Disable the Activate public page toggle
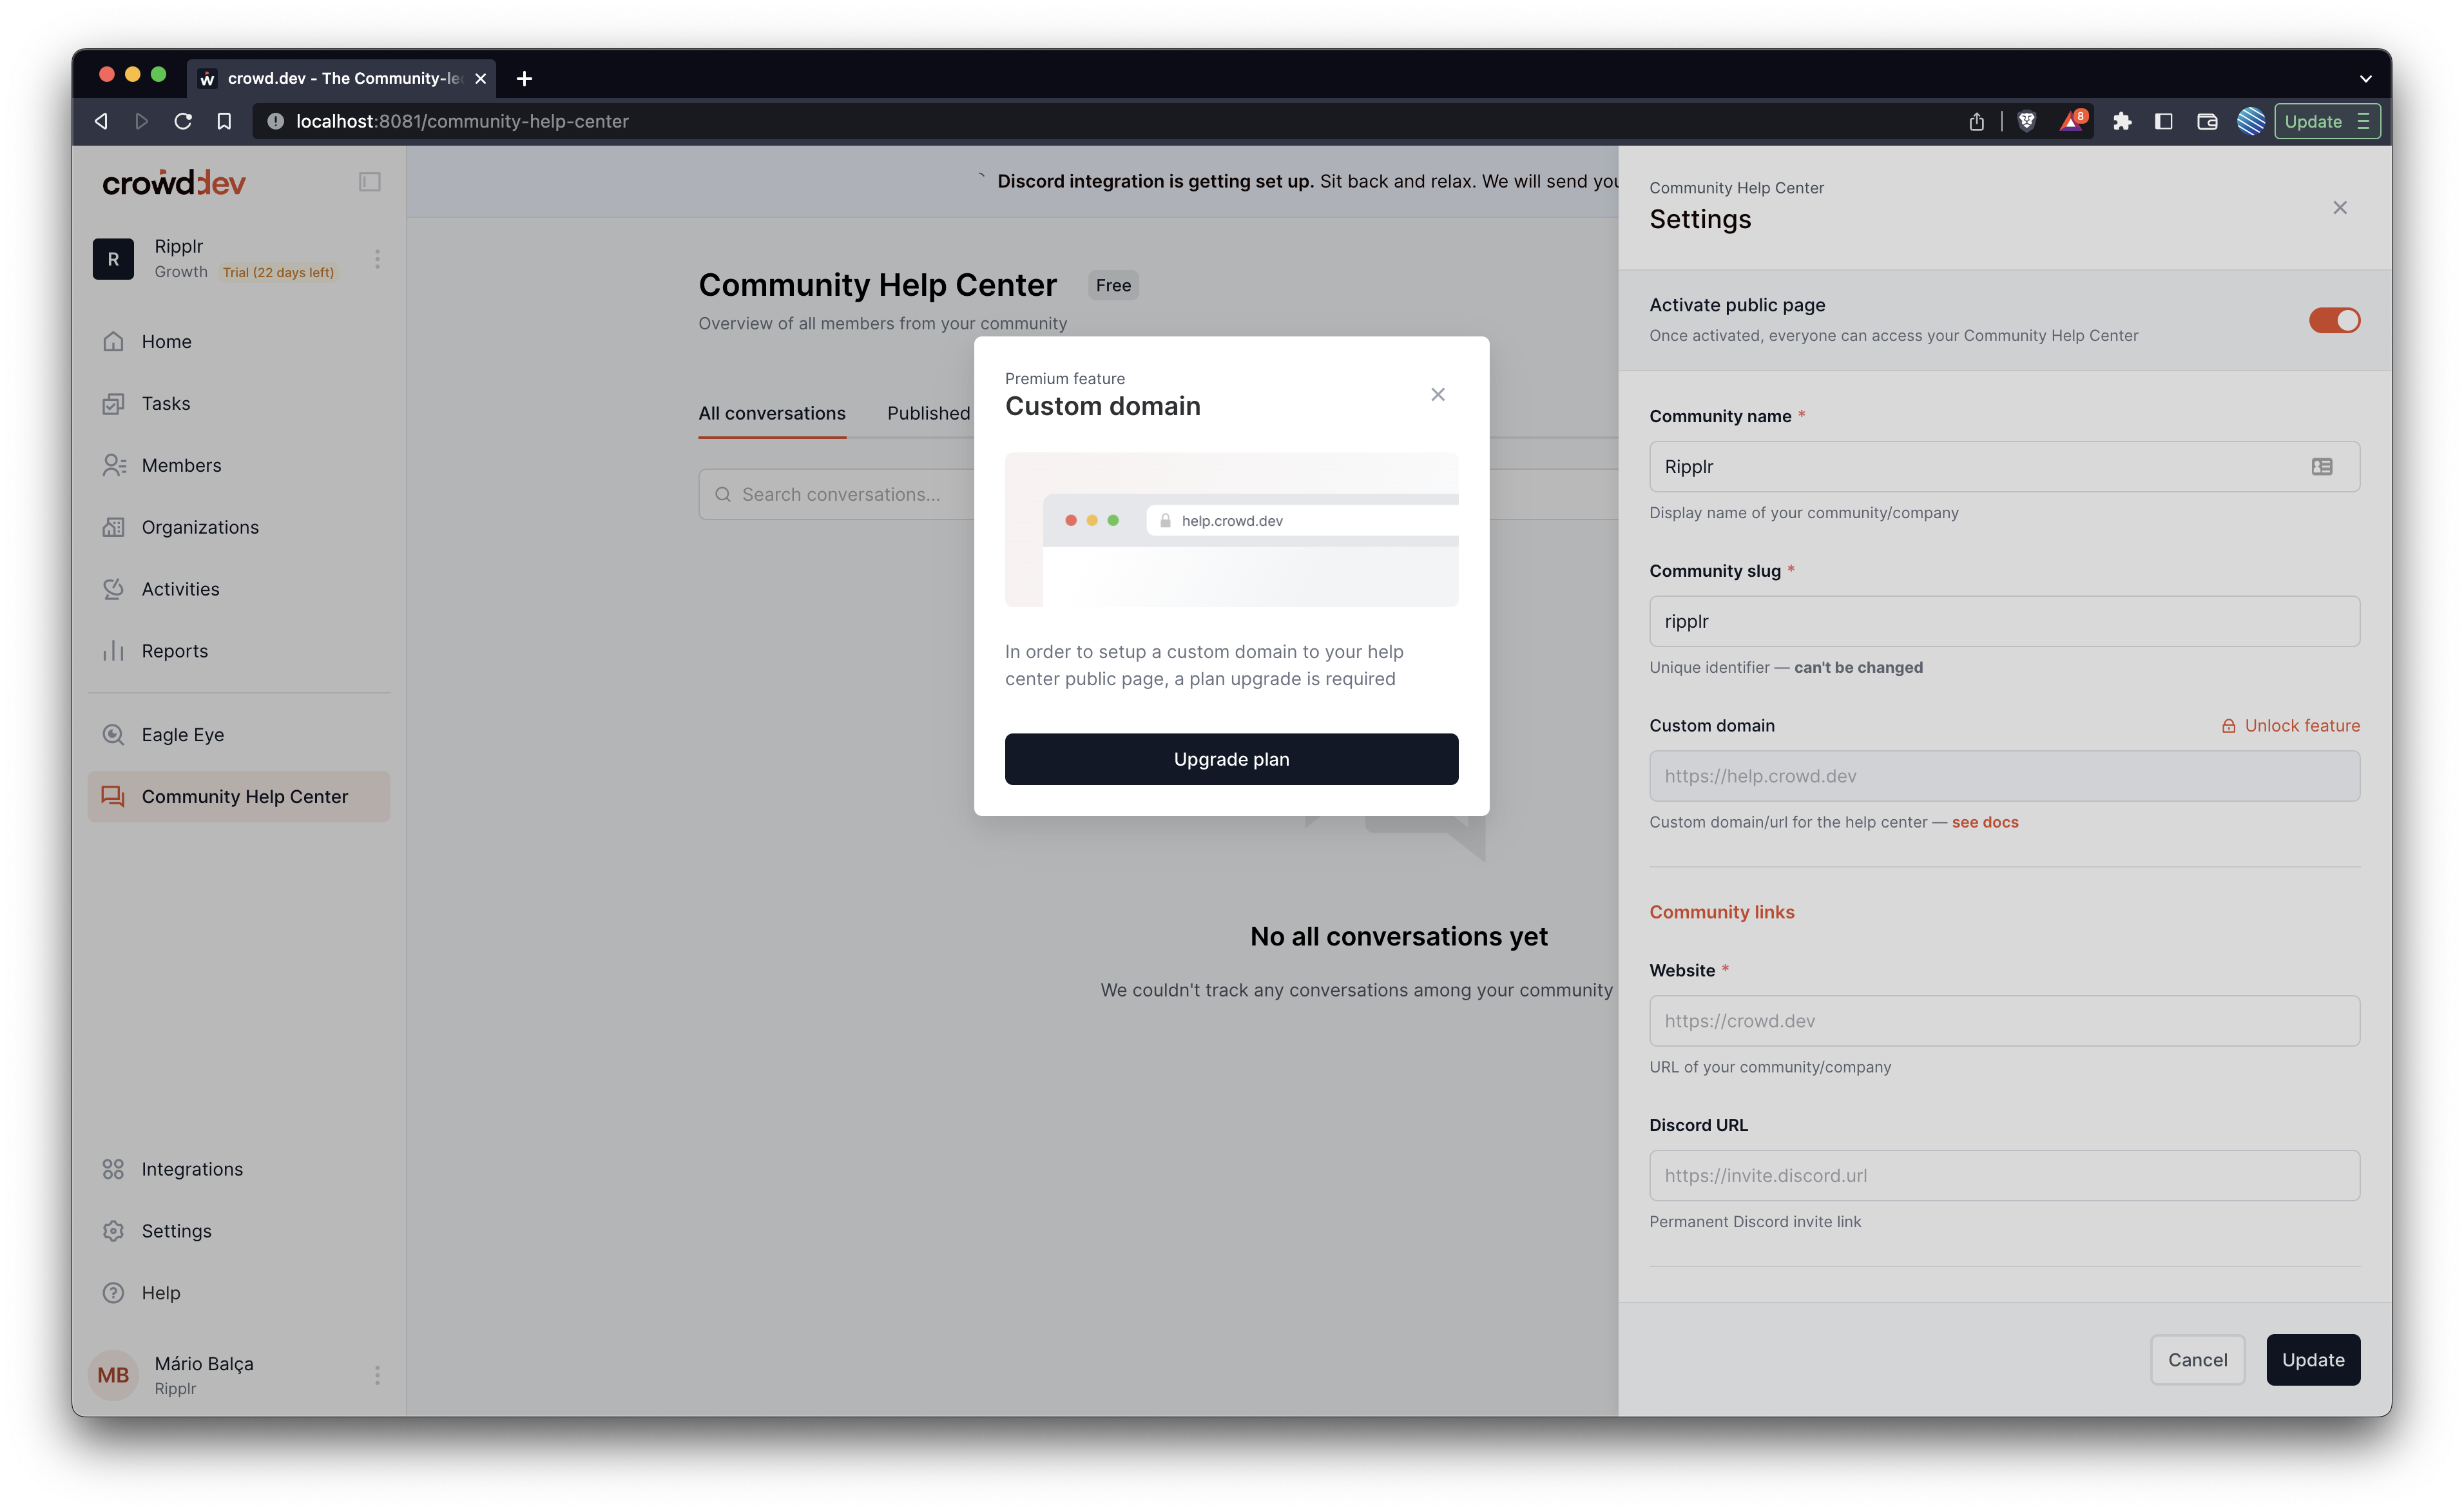Image resolution: width=2464 pixels, height=1512 pixels. (2334, 320)
